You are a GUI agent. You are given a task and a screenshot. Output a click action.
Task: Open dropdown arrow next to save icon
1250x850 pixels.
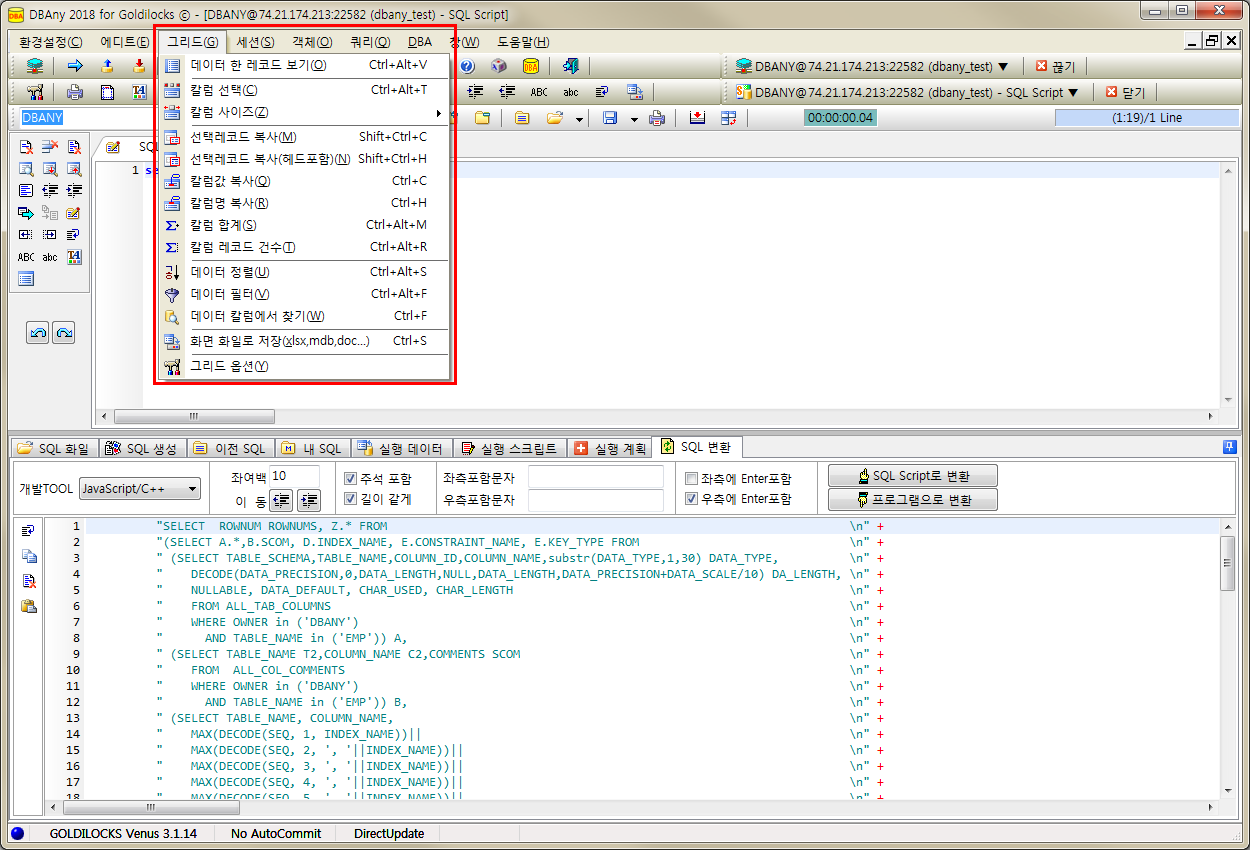[x=634, y=119]
